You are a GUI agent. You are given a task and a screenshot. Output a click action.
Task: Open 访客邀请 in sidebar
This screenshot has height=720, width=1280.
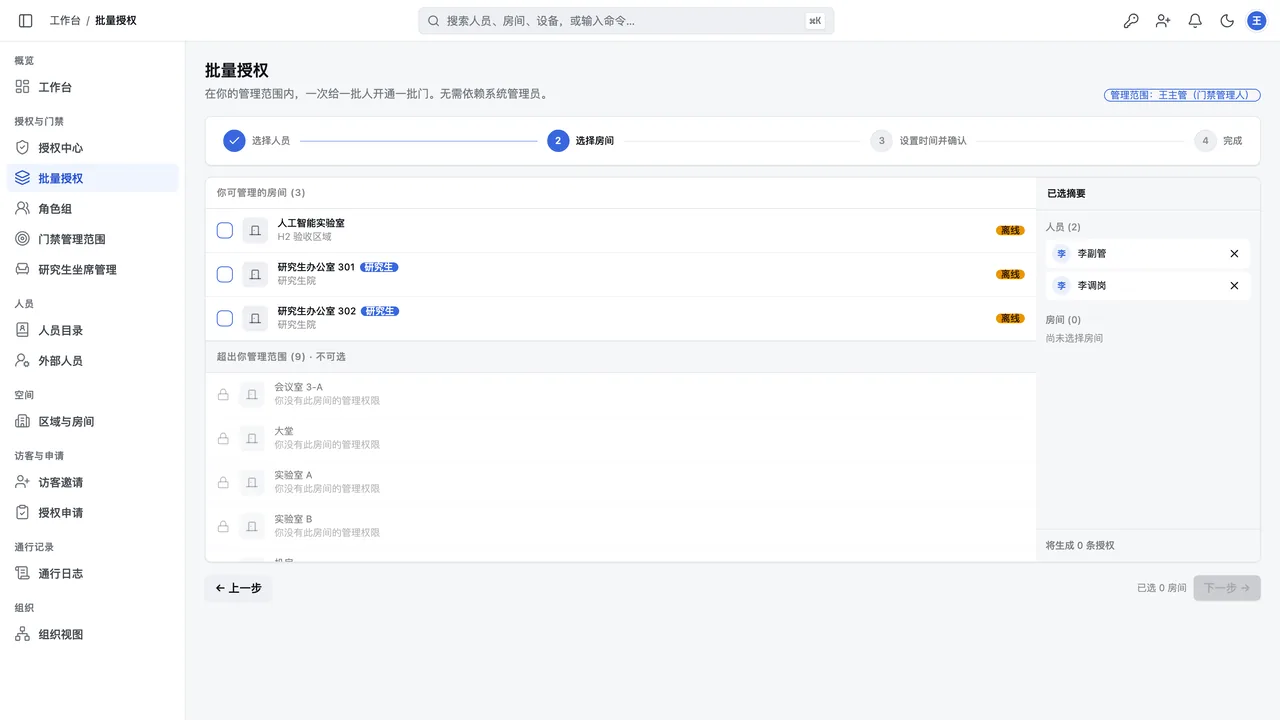pyautogui.click(x=92, y=483)
